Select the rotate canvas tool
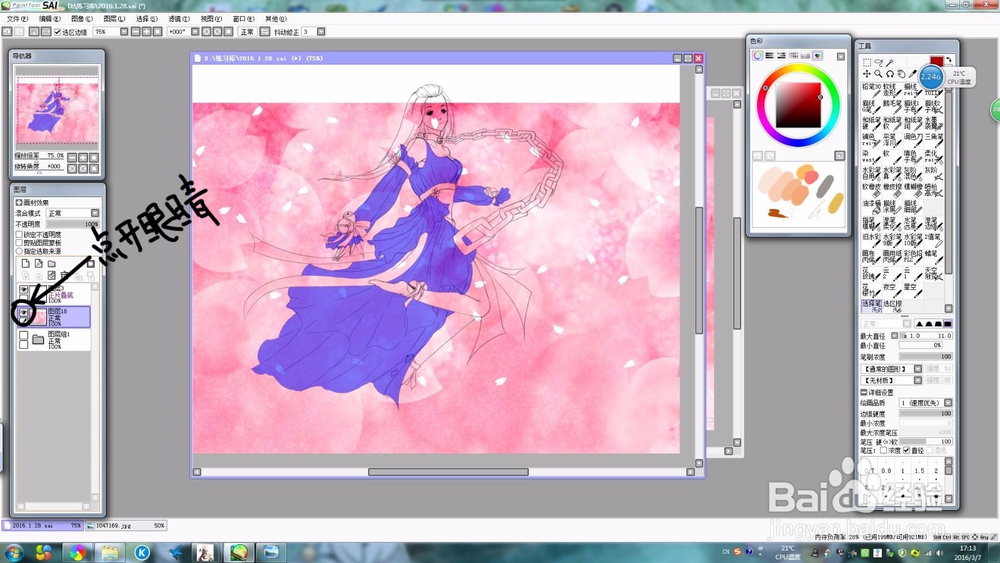The height and width of the screenshot is (563, 1000). 890,73
